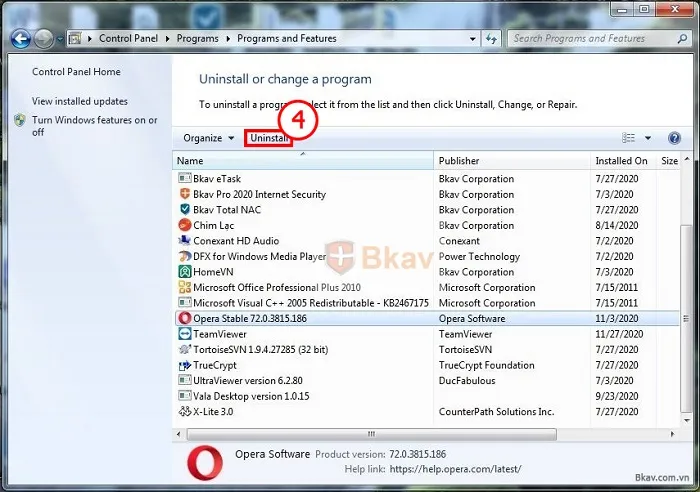The image size is (700, 492).
Task: Click the Bkav Pro 2020 shield icon
Action: [184, 194]
